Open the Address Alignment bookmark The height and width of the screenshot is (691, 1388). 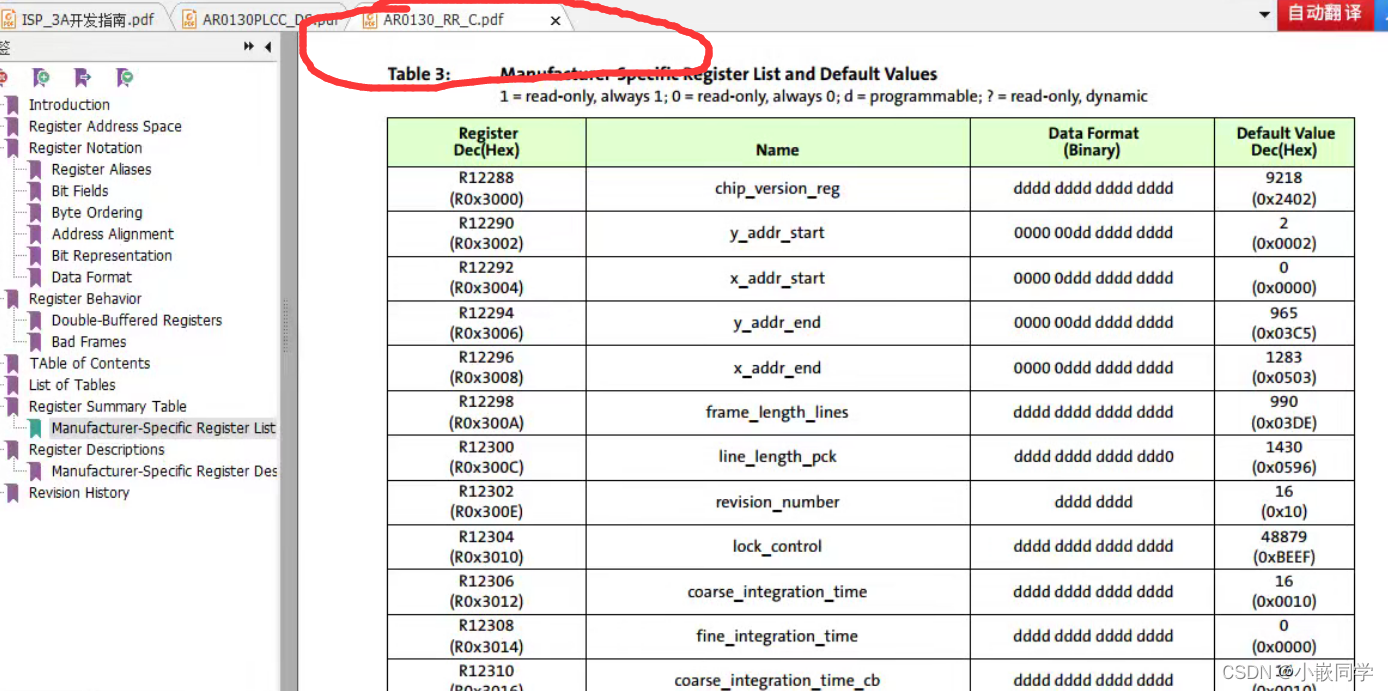tap(112, 234)
